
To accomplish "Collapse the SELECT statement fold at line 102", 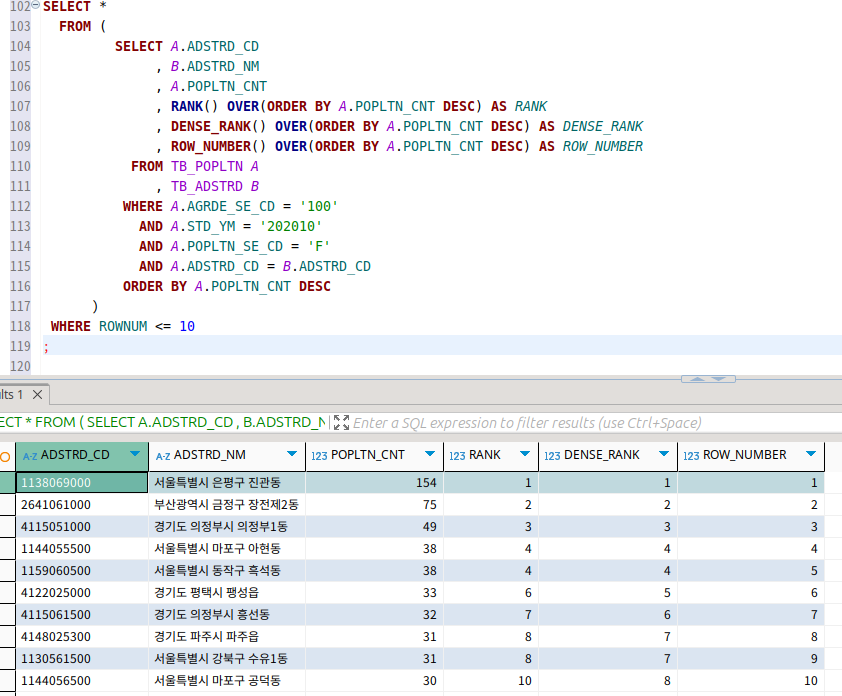I will 37,6.
